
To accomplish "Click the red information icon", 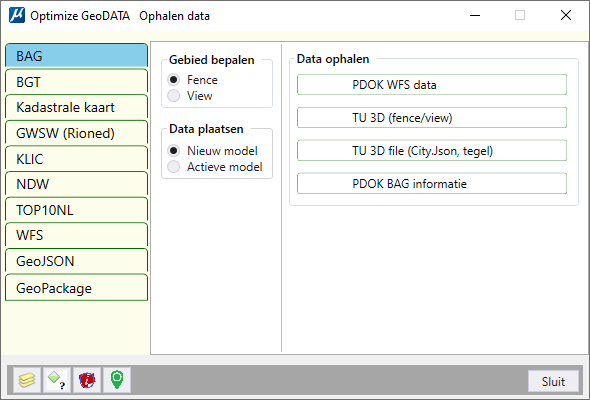I will point(87,380).
